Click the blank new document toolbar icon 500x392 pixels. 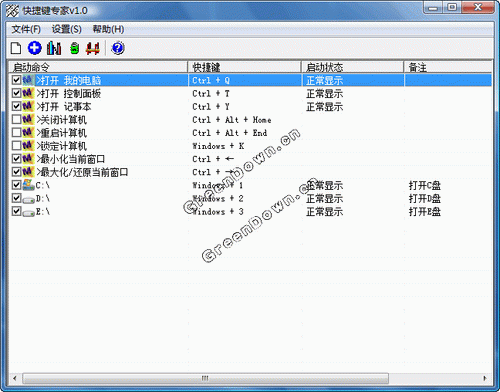pos(16,48)
